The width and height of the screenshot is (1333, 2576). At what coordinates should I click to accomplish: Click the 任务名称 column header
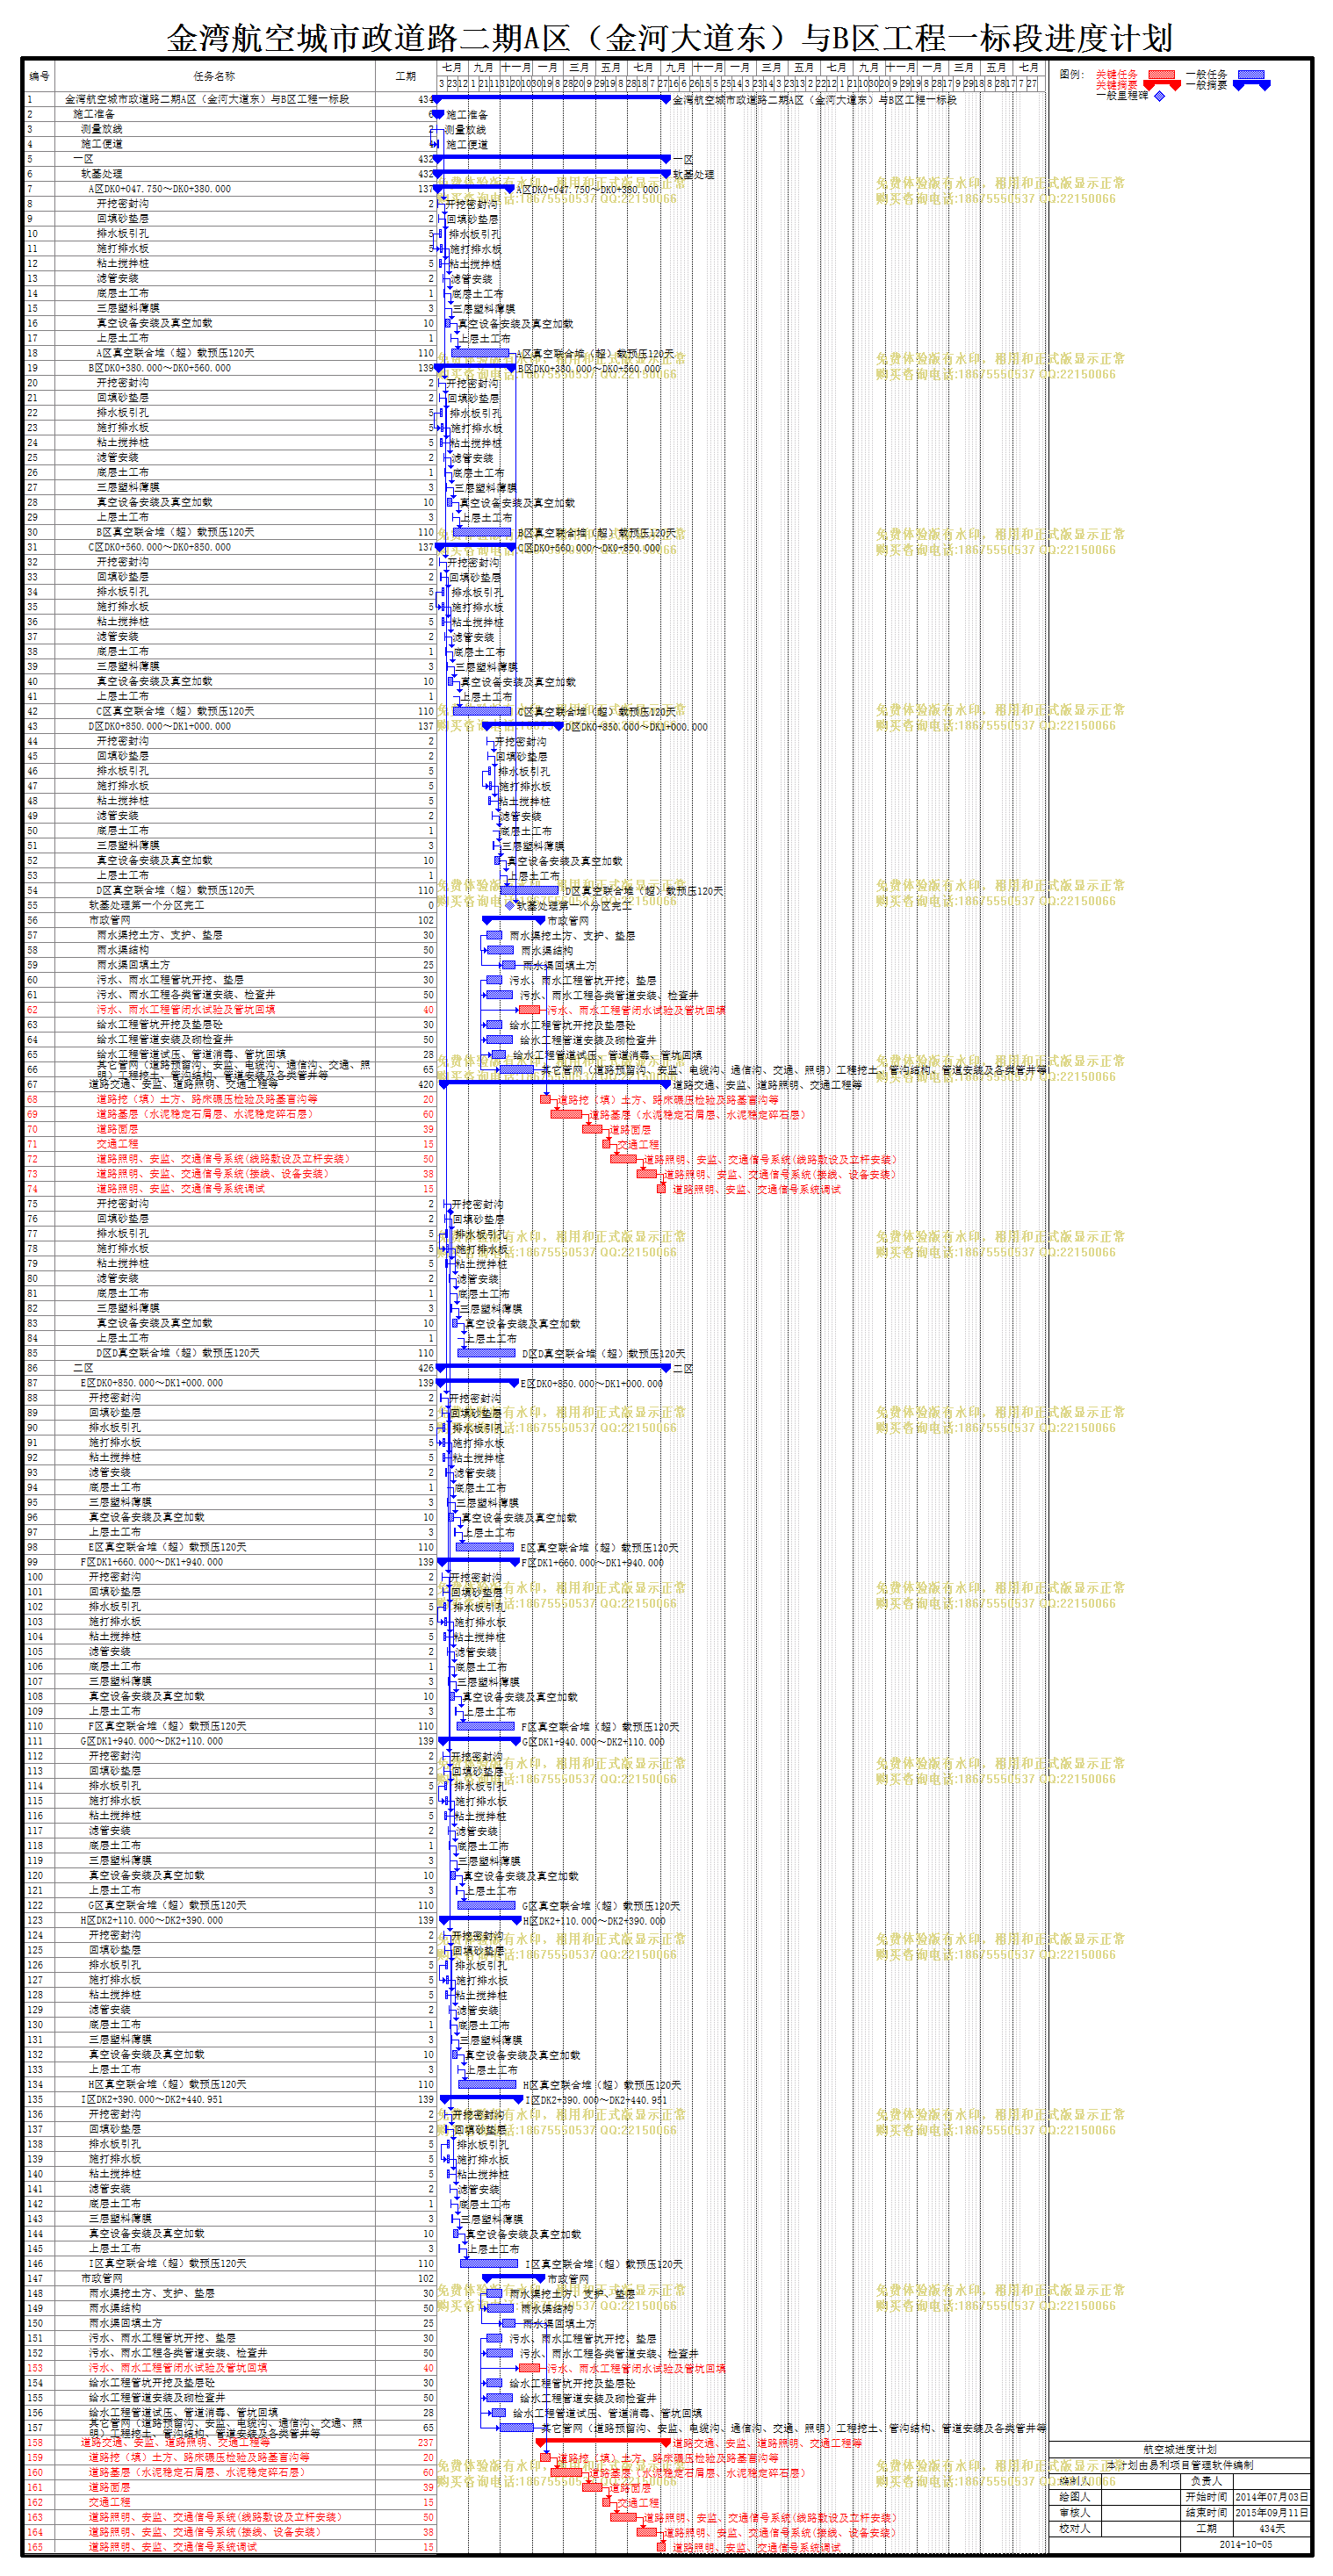coord(214,76)
